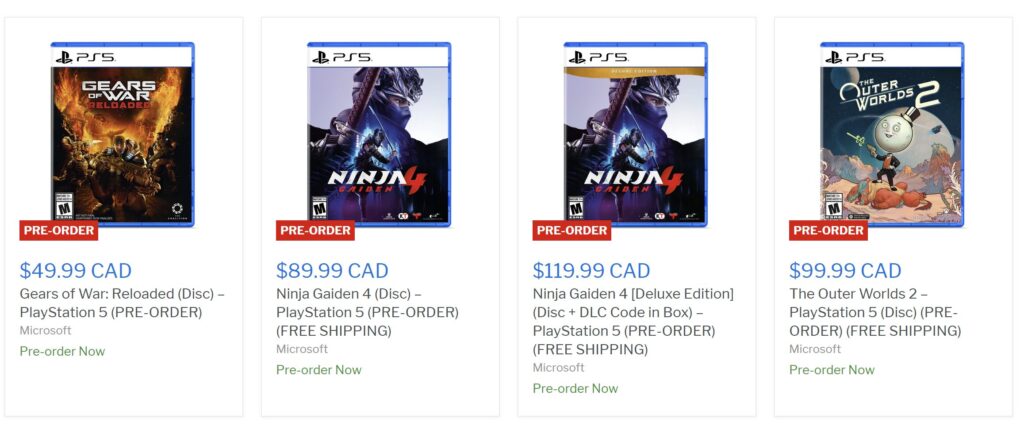This screenshot has width=1024, height=426.
Task: Open Gears of War: Reloaded cover image
Action: (123, 133)
